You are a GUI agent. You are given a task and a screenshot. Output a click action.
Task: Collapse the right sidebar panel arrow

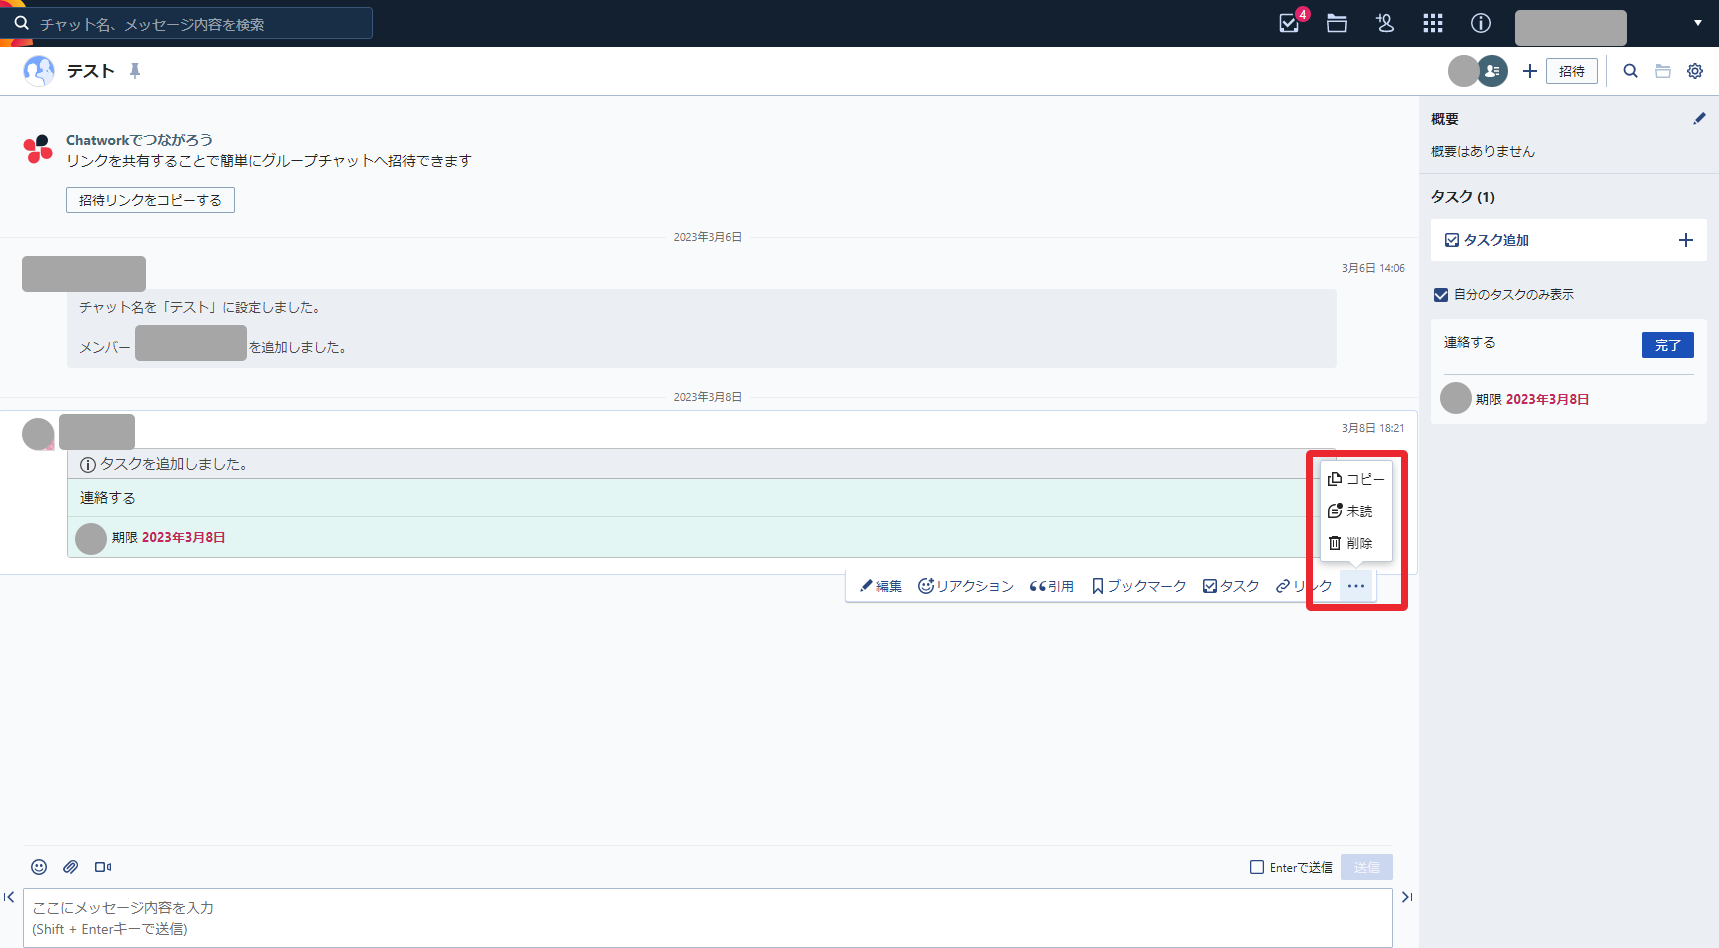pos(1406,897)
